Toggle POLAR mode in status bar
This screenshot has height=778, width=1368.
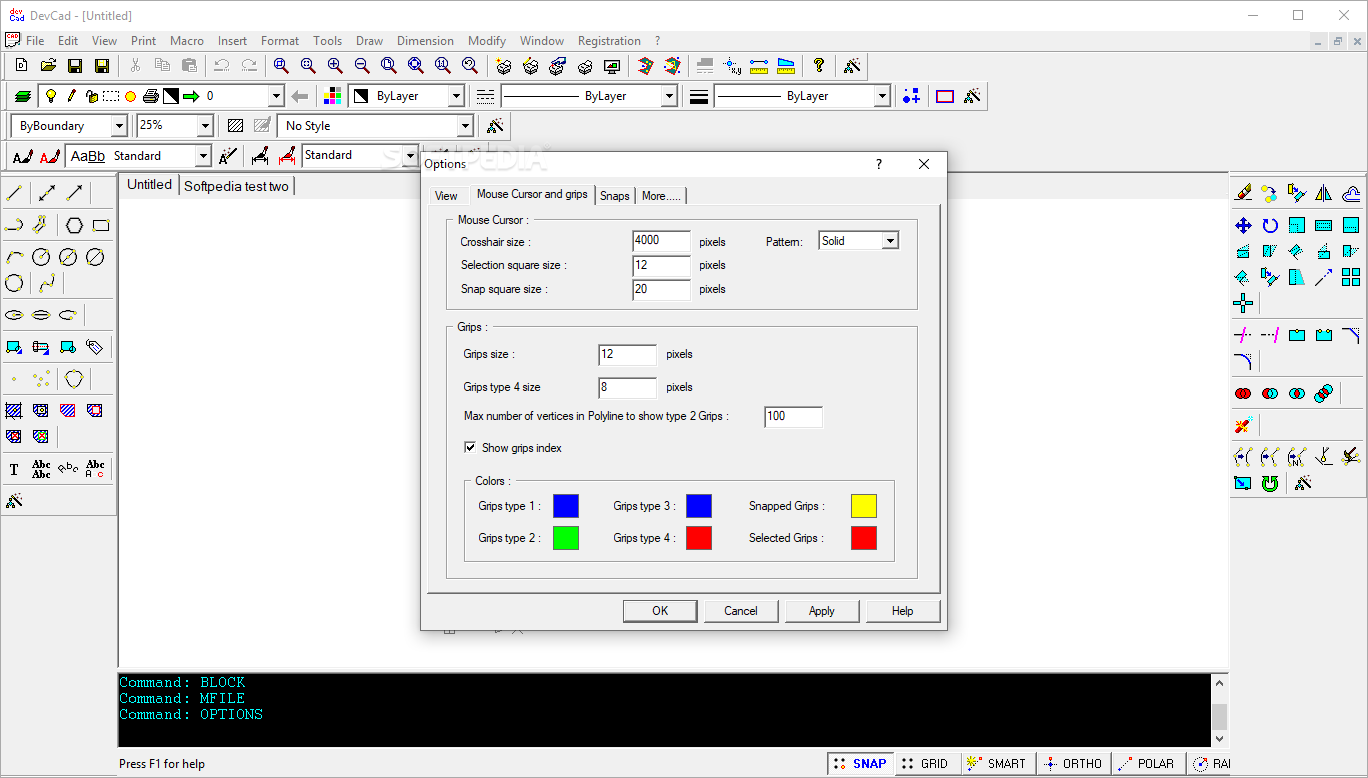1147,763
